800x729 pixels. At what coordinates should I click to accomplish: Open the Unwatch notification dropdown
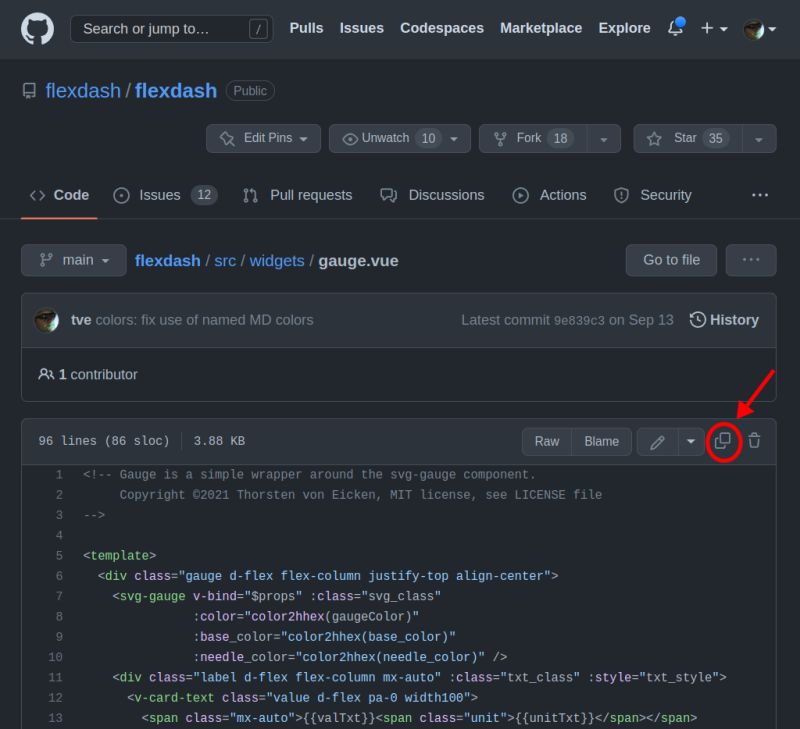(x=399, y=138)
